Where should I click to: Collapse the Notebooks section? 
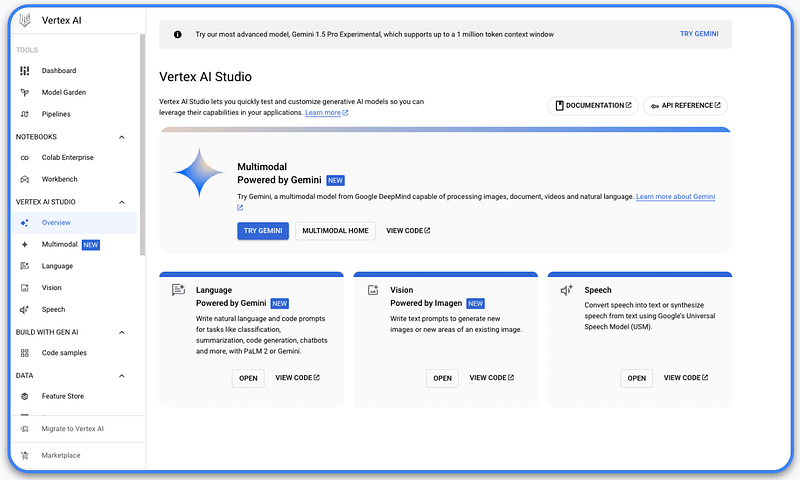tap(122, 137)
